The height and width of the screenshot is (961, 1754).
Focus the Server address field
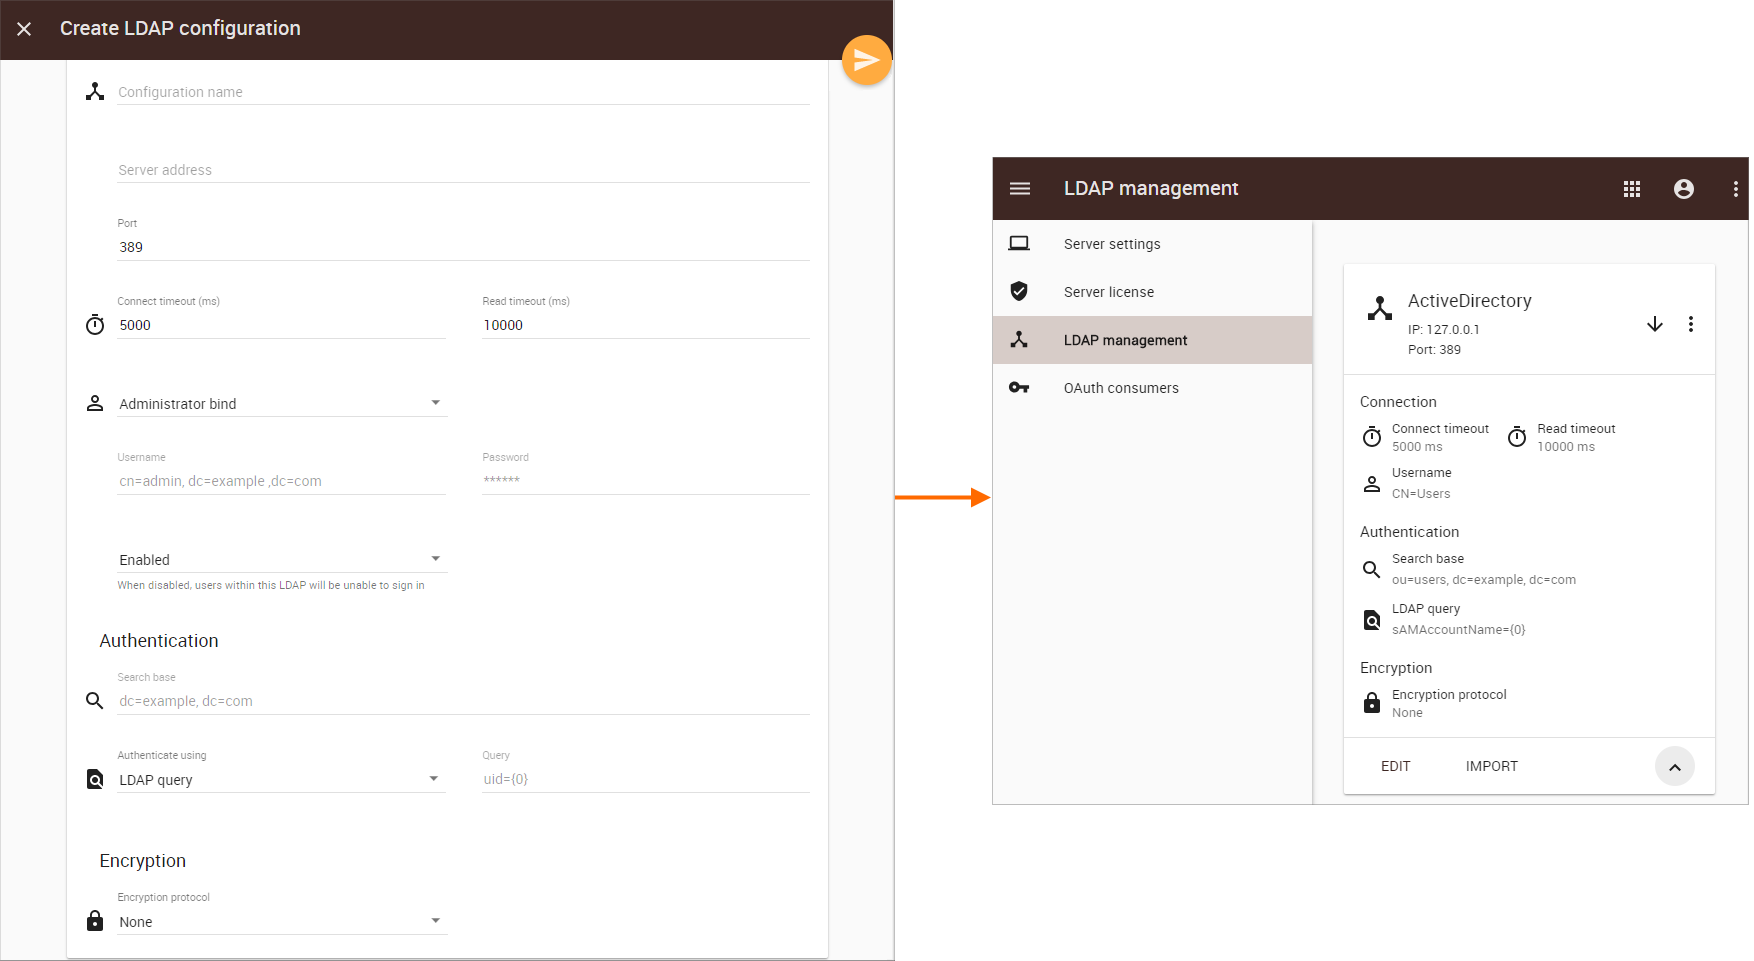click(x=463, y=170)
